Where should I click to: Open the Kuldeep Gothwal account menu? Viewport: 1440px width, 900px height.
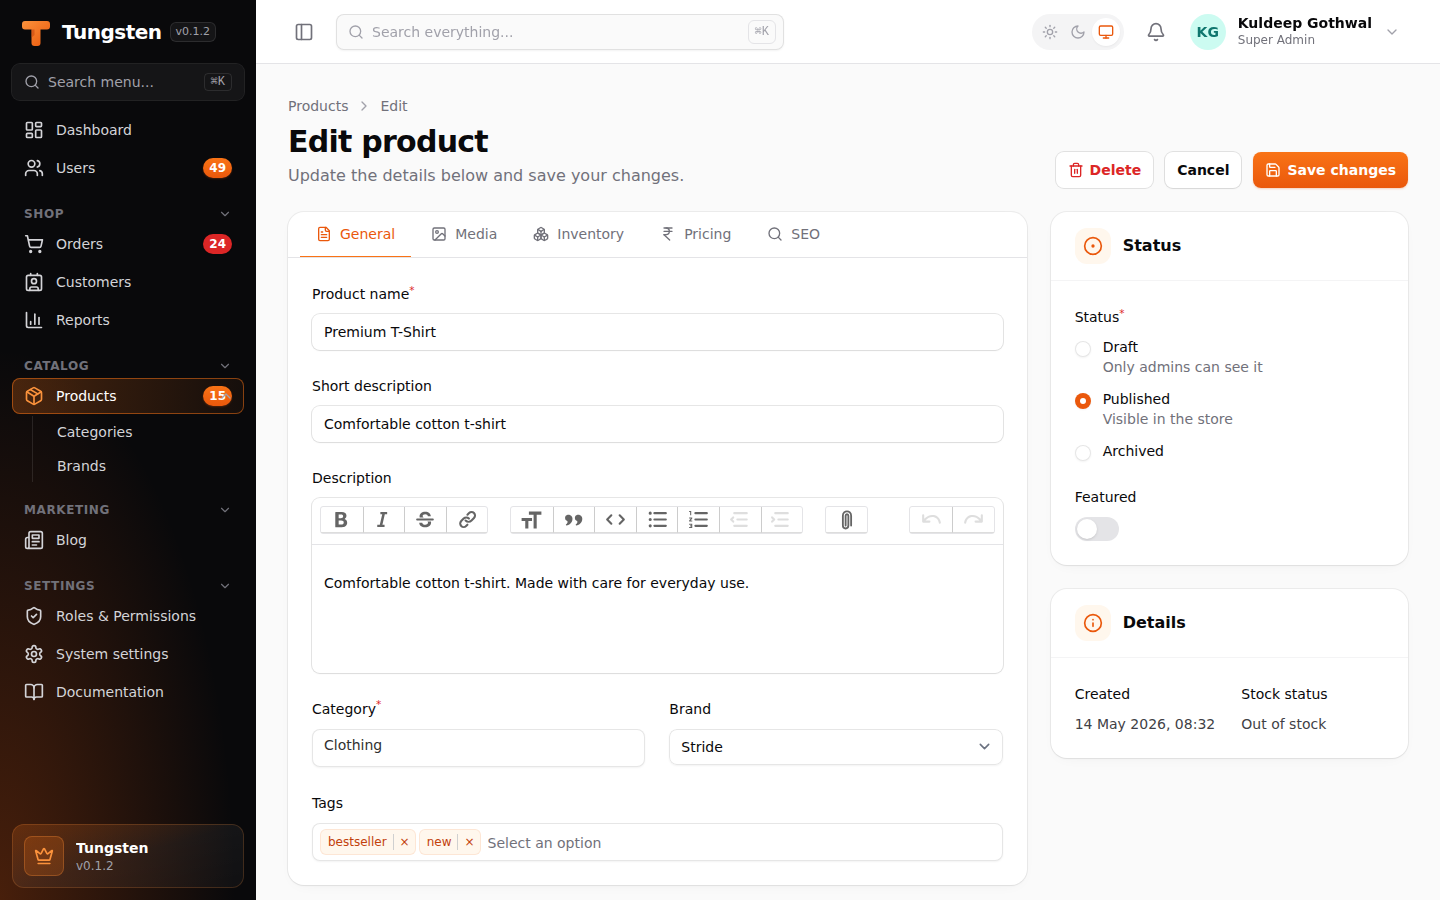(1295, 32)
